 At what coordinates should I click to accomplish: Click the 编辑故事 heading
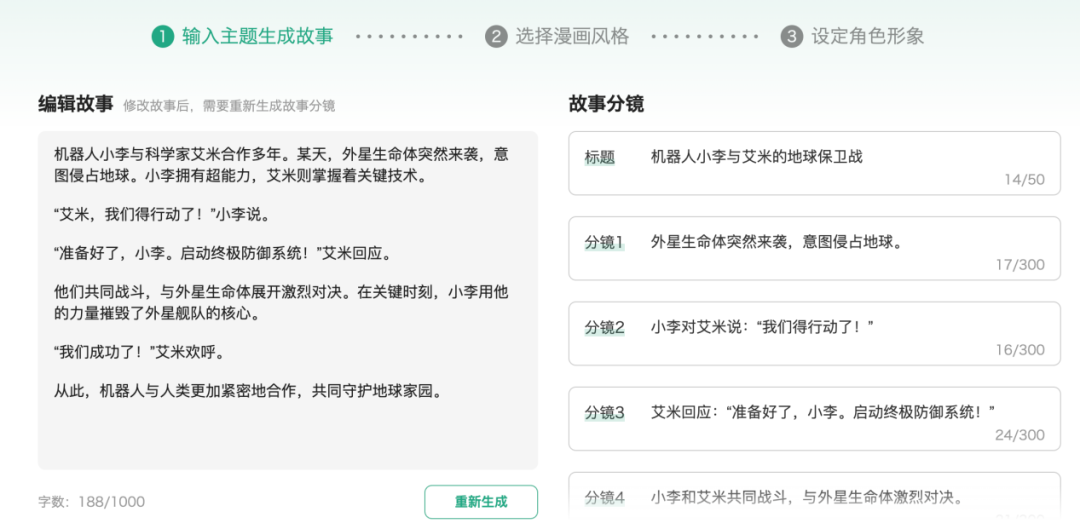75,104
